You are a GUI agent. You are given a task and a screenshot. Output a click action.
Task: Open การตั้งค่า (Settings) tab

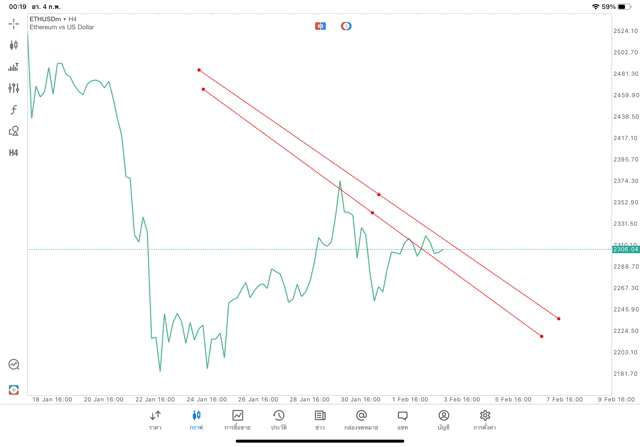click(485, 420)
